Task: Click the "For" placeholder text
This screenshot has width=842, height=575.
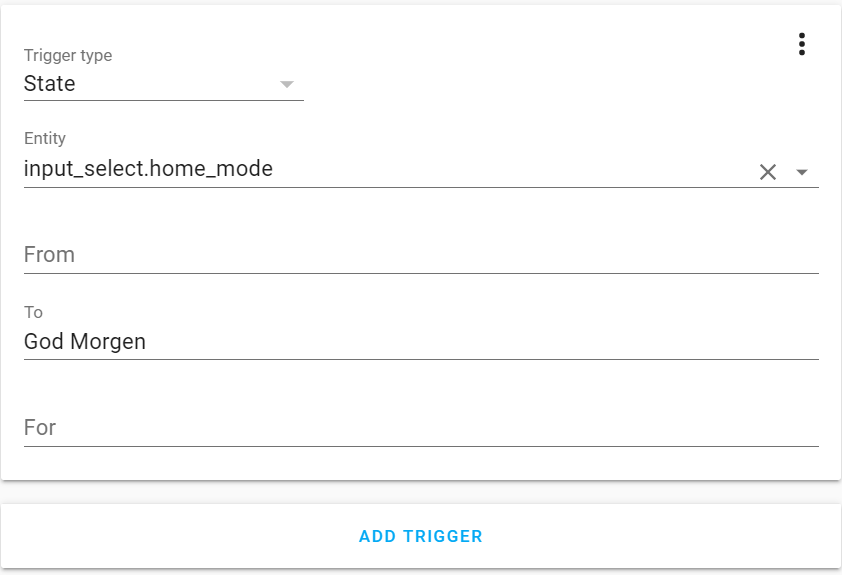Action: [x=40, y=428]
